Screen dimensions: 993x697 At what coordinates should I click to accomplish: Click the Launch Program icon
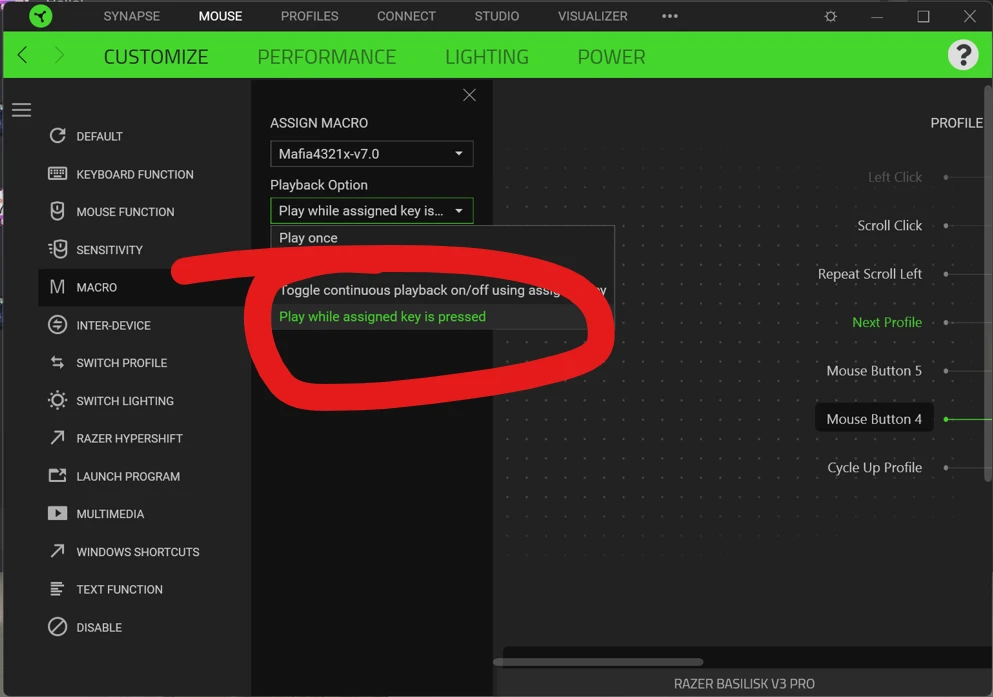(x=58, y=475)
